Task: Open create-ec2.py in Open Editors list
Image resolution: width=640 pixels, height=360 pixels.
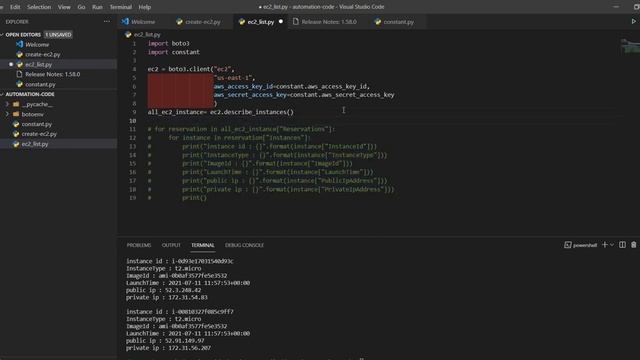Action: (42, 54)
